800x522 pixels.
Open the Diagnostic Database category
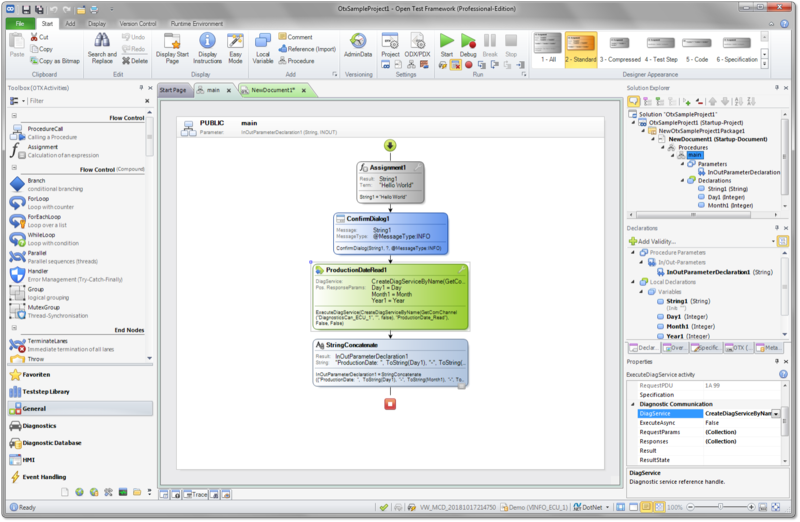click(x=80, y=443)
